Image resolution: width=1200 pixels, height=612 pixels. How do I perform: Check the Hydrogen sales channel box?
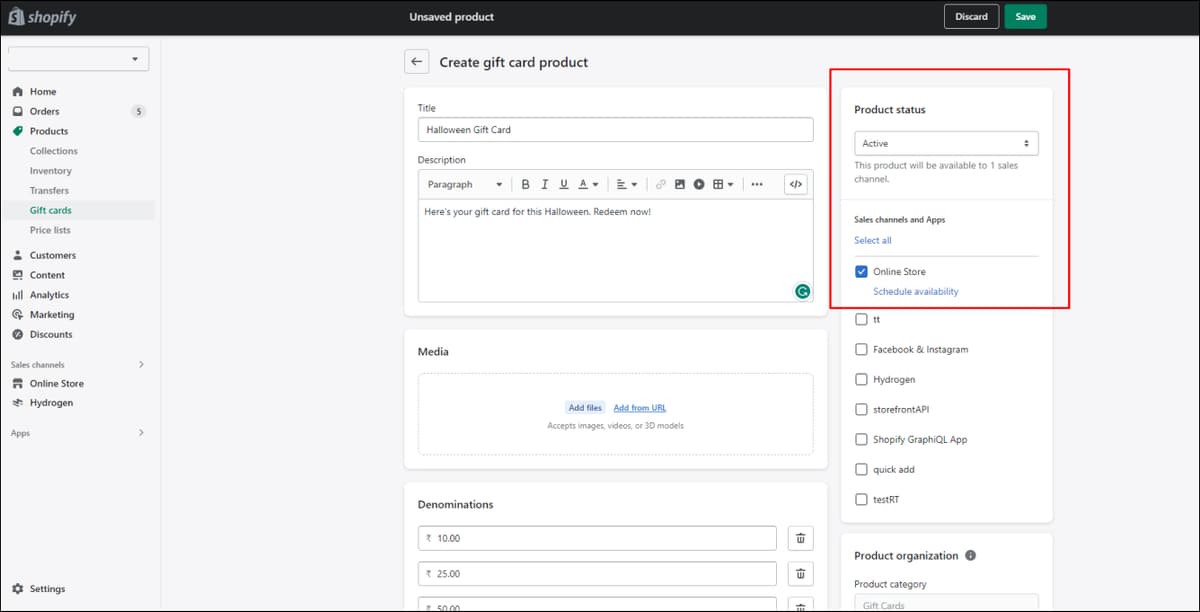tap(861, 379)
